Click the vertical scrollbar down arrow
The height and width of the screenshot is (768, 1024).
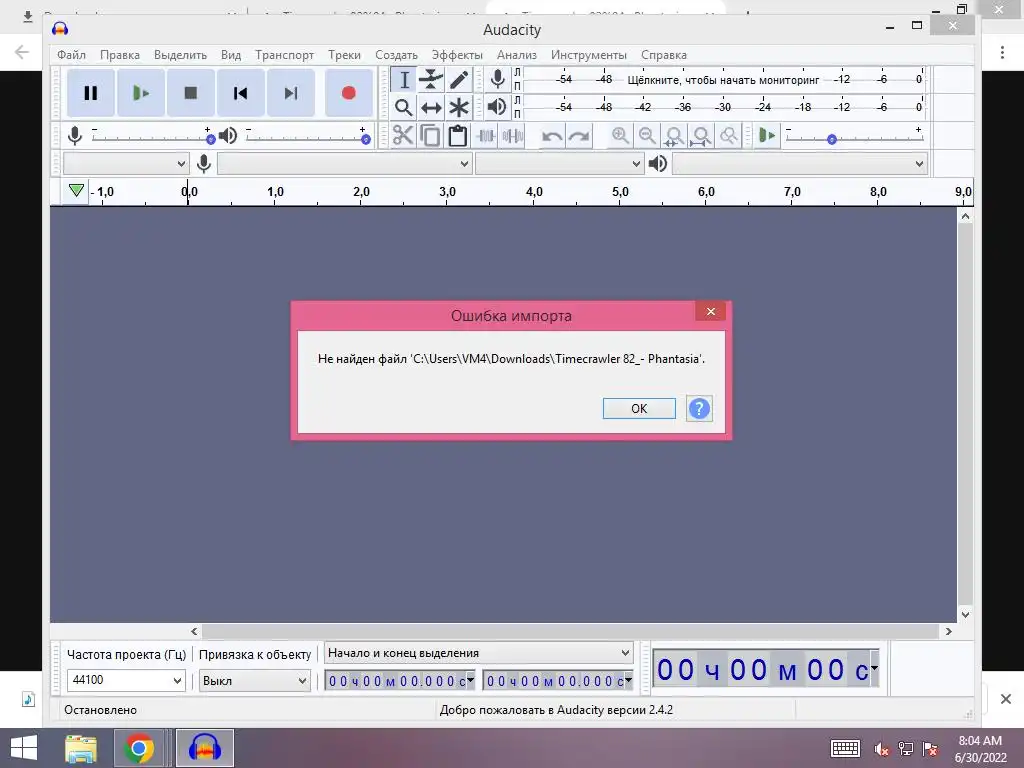tap(965, 615)
